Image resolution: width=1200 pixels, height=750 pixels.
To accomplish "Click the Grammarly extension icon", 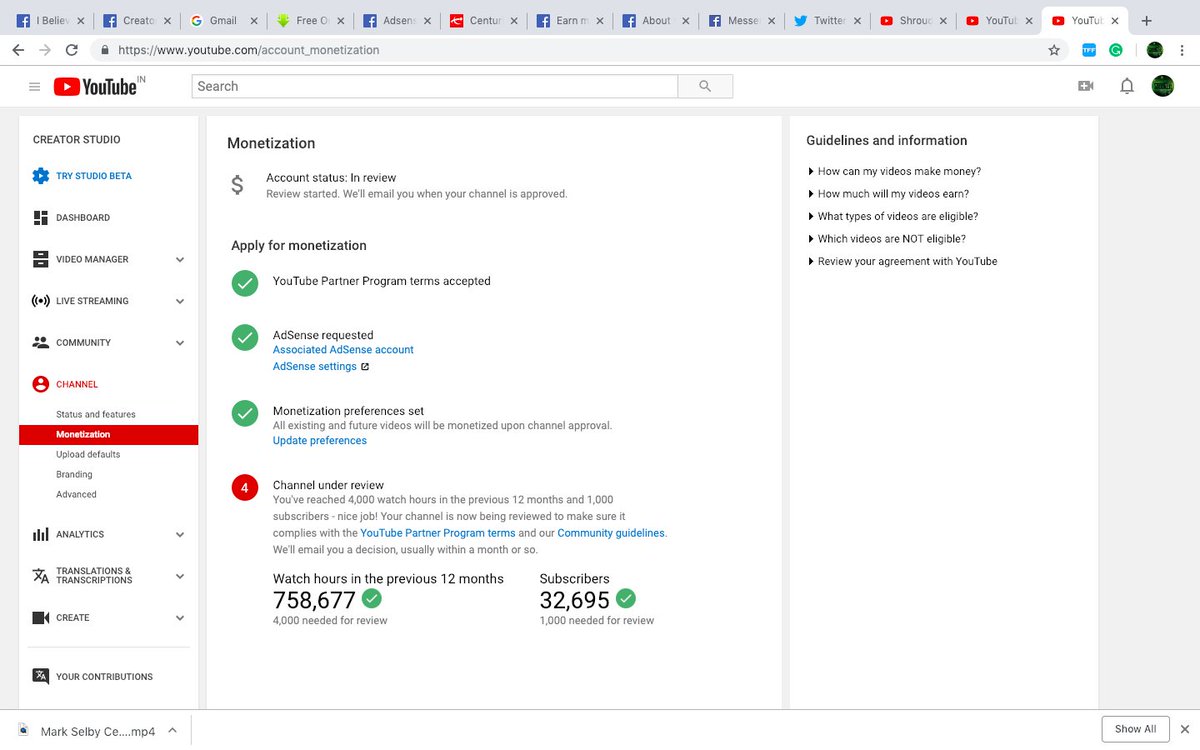I will click(1116, 50).
